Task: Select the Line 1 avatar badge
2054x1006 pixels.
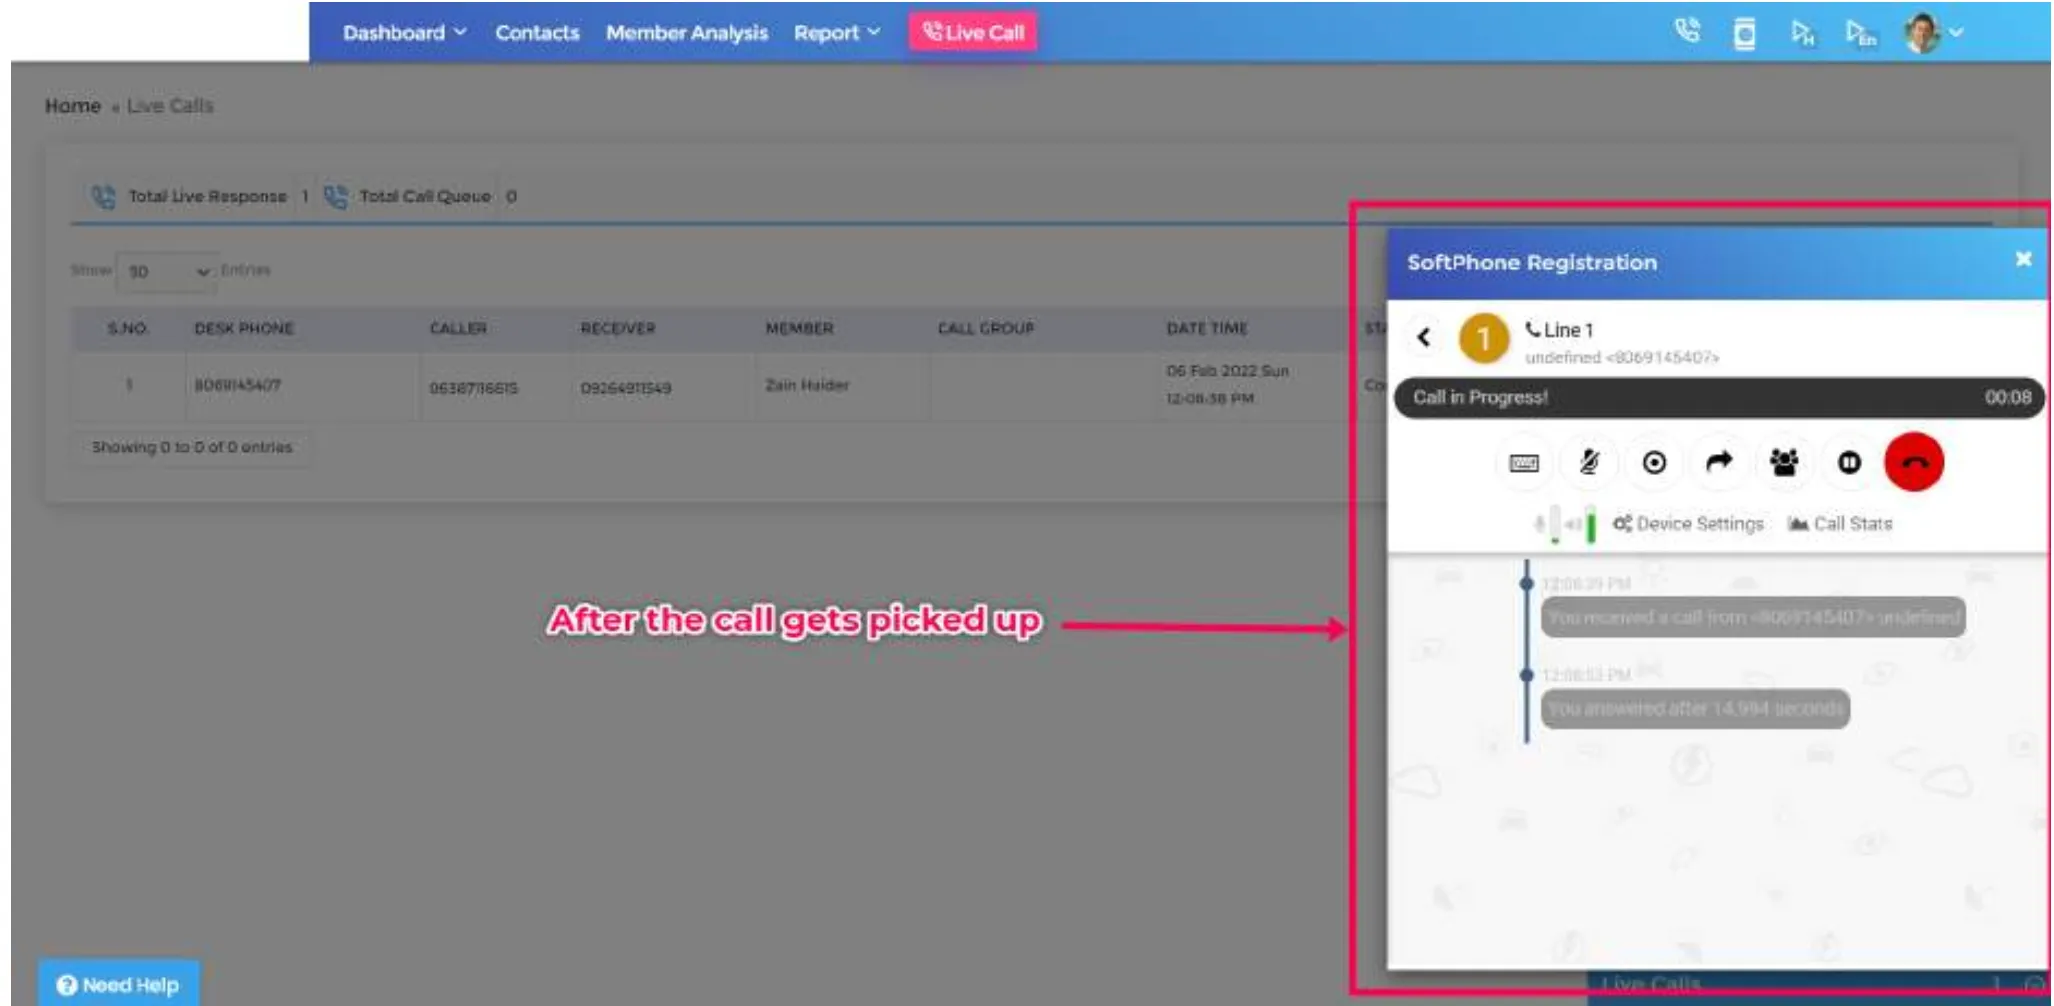Action: tap(1484, 339)
